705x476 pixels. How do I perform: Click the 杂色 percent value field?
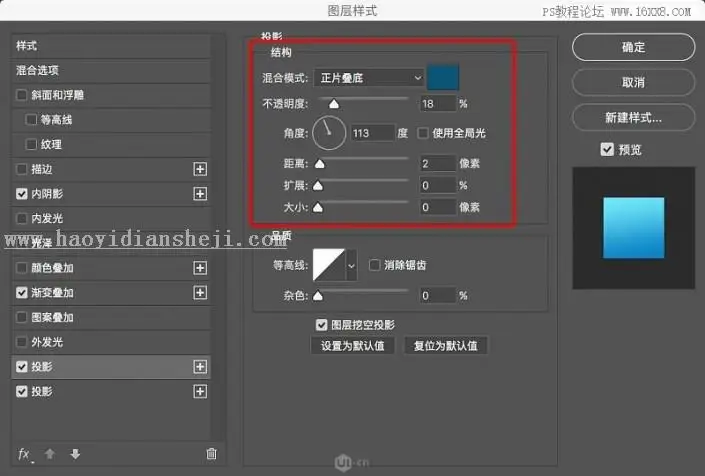438,295
